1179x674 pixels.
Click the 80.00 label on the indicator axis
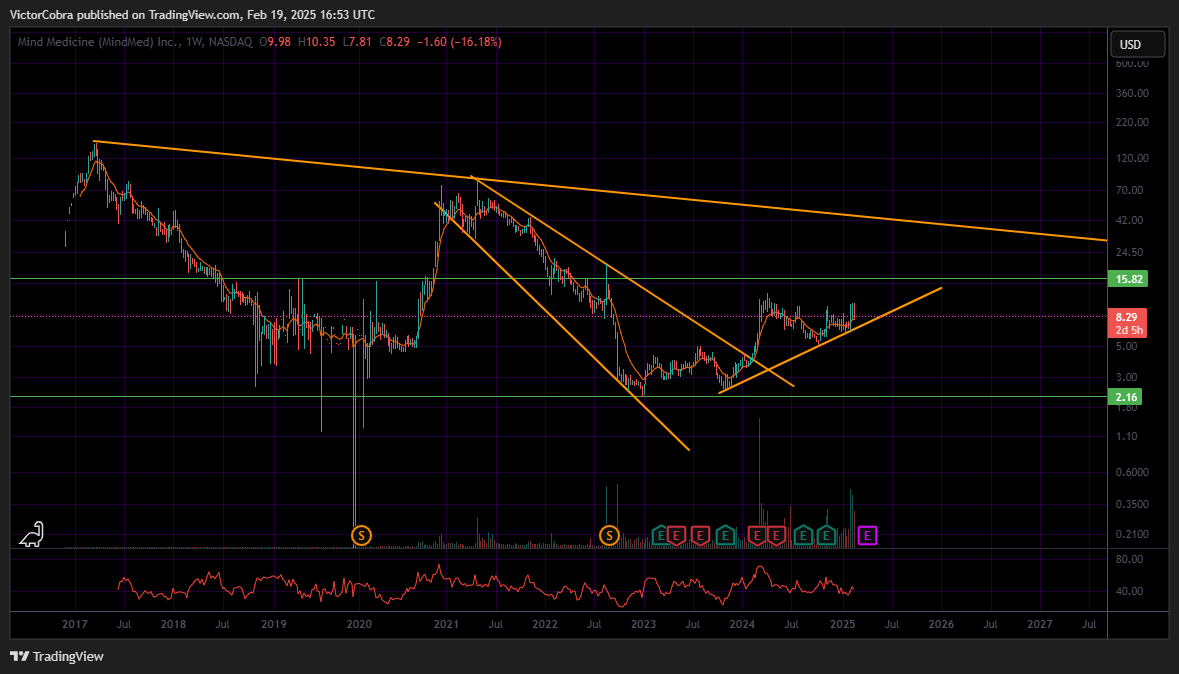pos(1130,560)
